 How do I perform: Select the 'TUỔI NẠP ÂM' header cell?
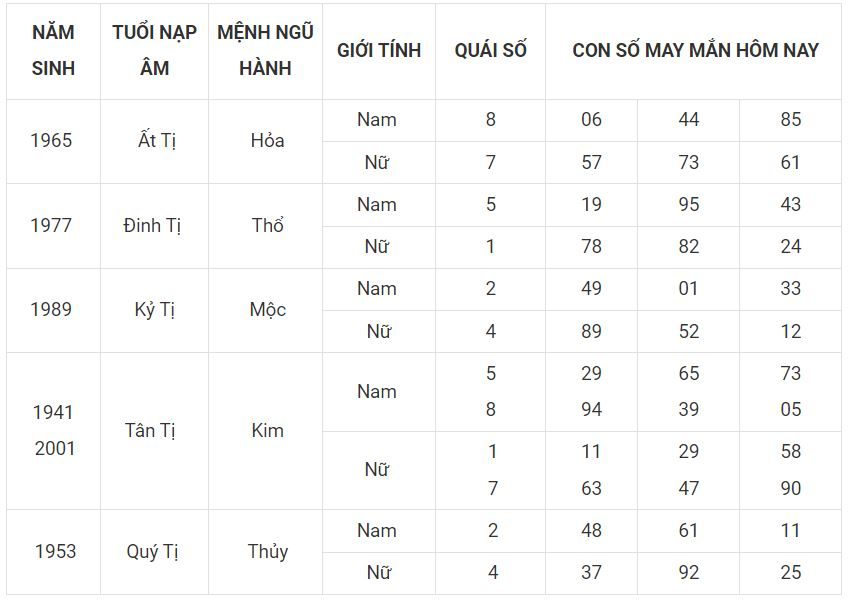tap(154, 50)
